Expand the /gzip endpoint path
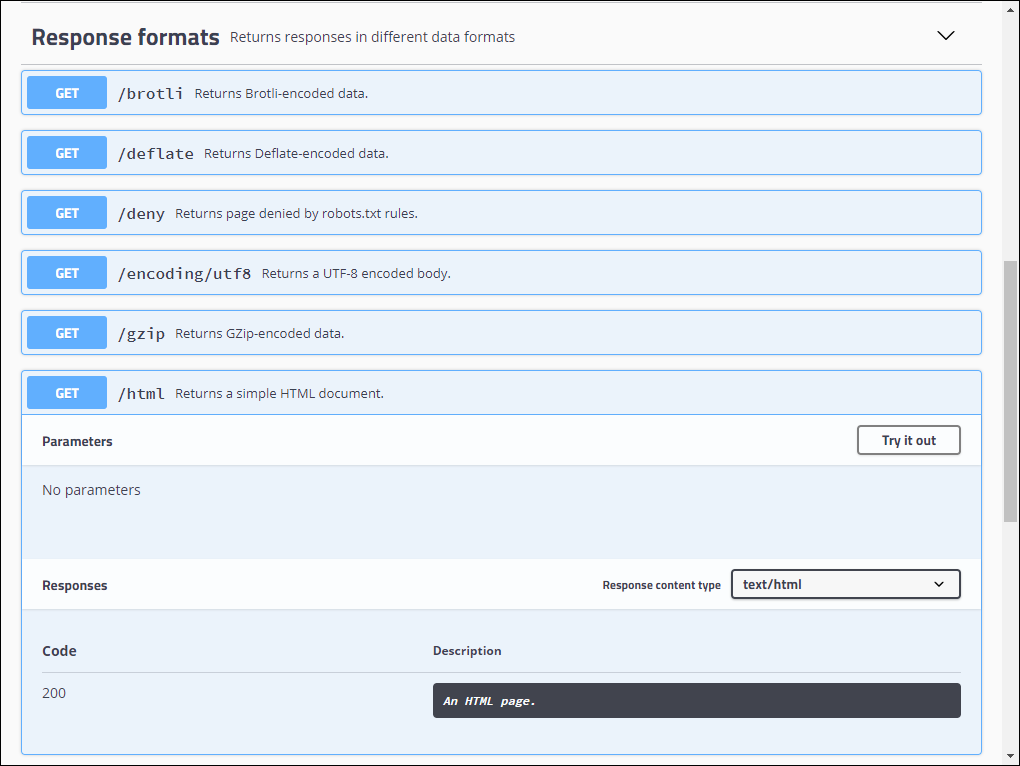This screenshot has width=1020, height=766. click(x=141, y=333)
